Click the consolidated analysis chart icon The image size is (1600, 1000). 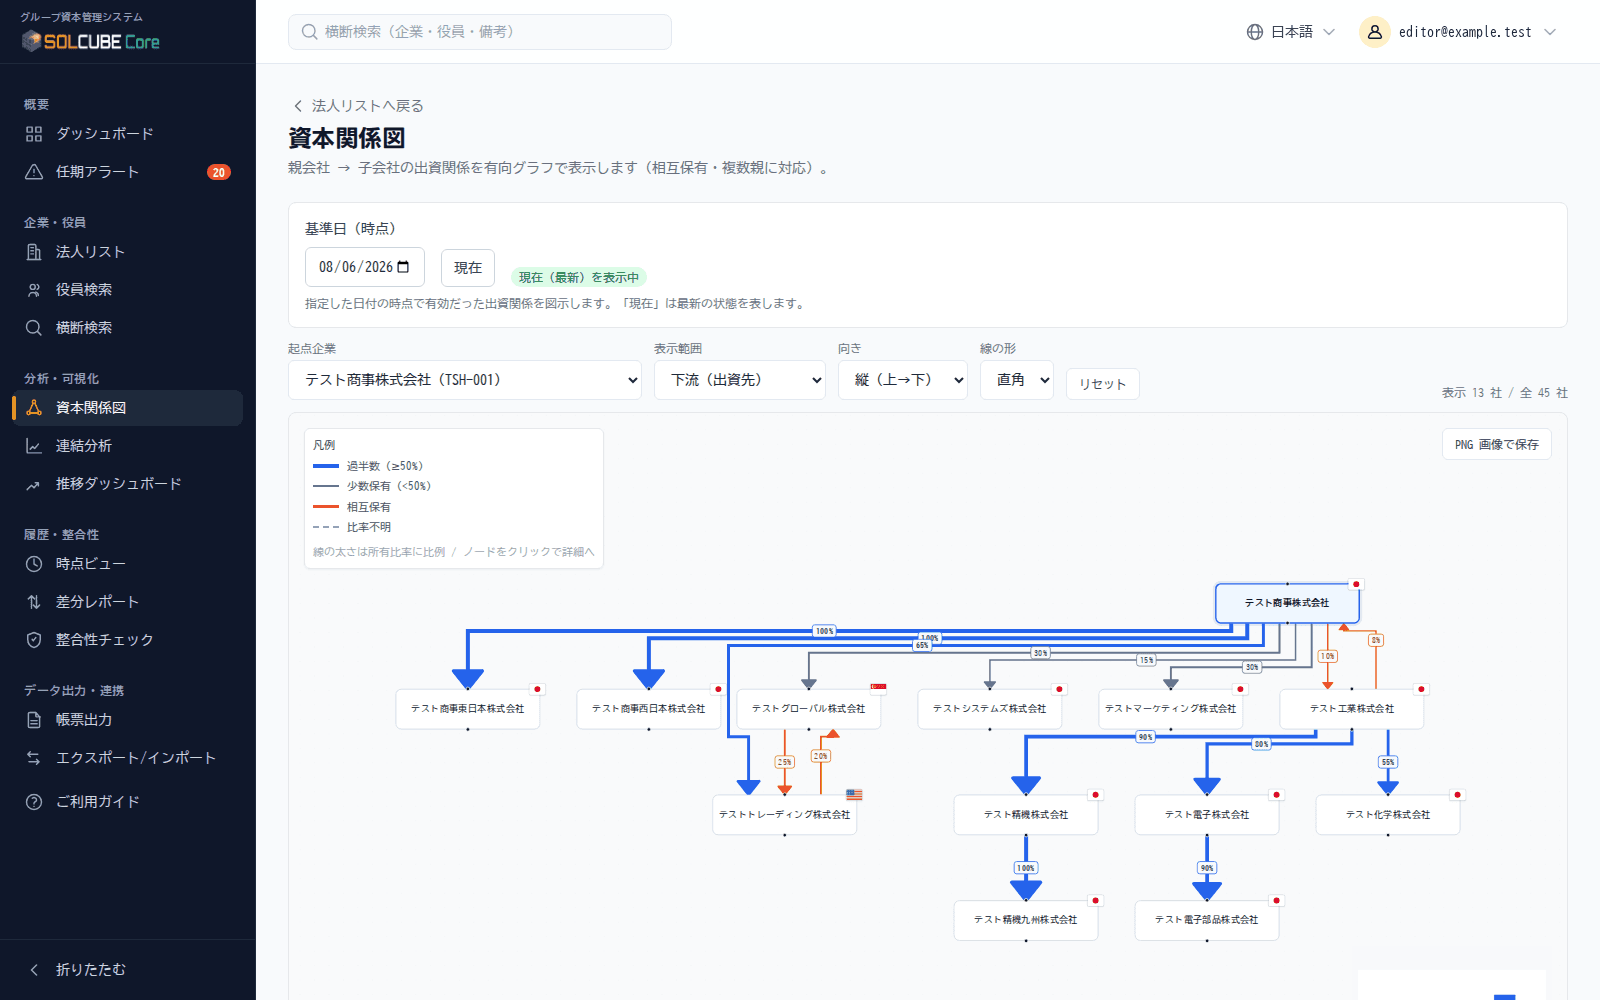point(34,446)
